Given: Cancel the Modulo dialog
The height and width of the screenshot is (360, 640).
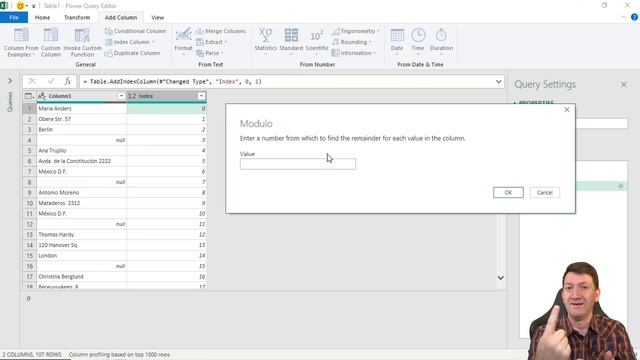Looking at the screenshot, I should coord(544,192).
